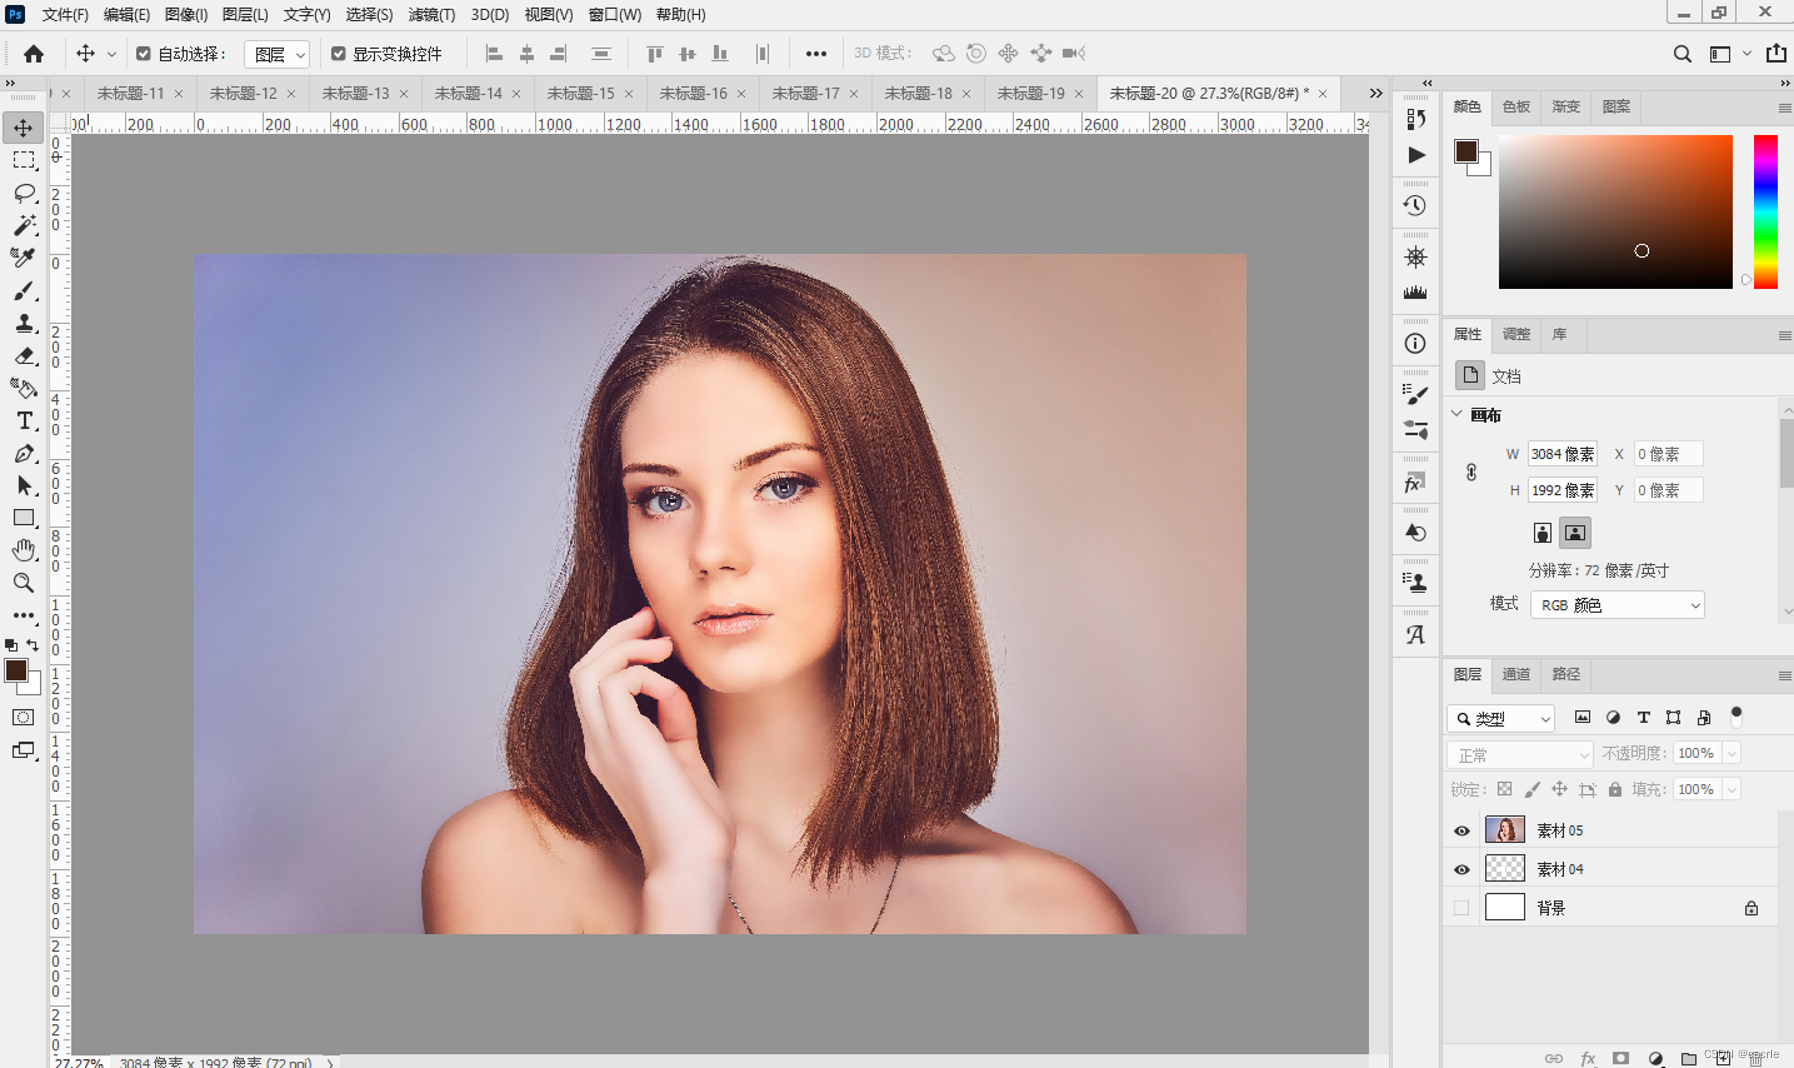Screen dimensions: 1794x1068
Task: Open the fill 100% dropdown arrow
Action: click(1732, 790)
